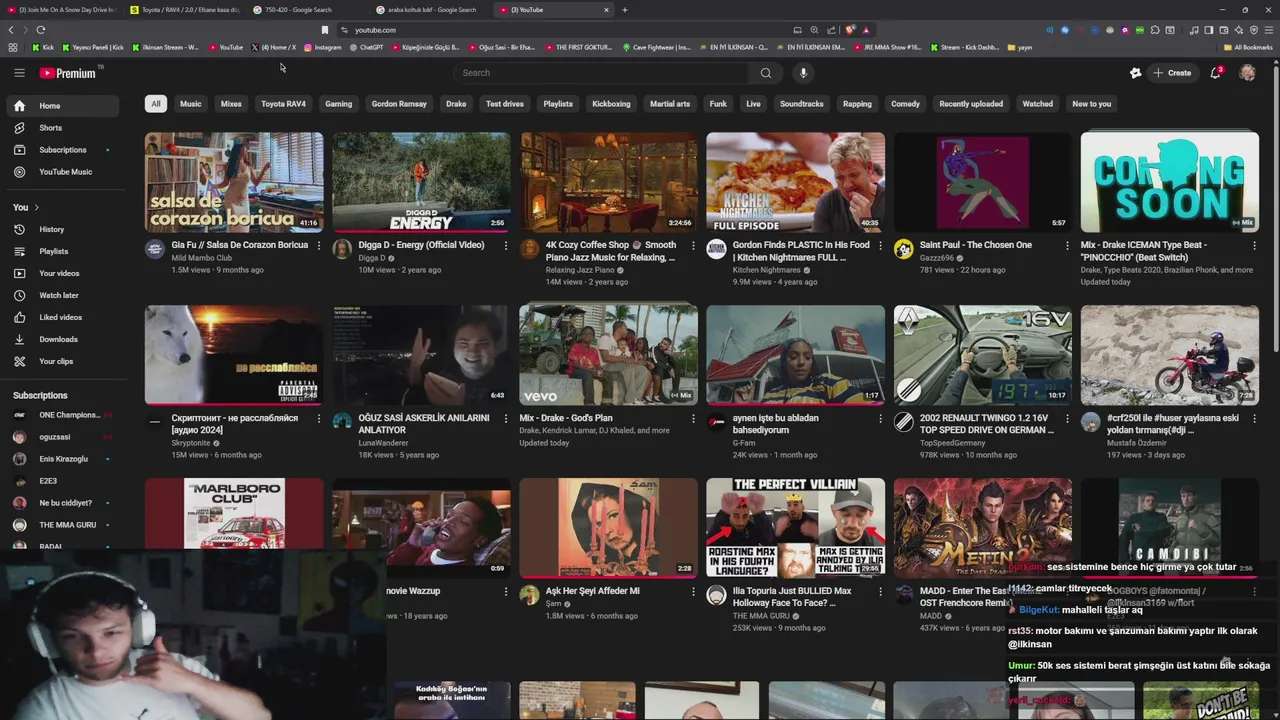Select the Mixes filter chip
The height and width of the screenshot is (720, 1280).
(231, 104)
